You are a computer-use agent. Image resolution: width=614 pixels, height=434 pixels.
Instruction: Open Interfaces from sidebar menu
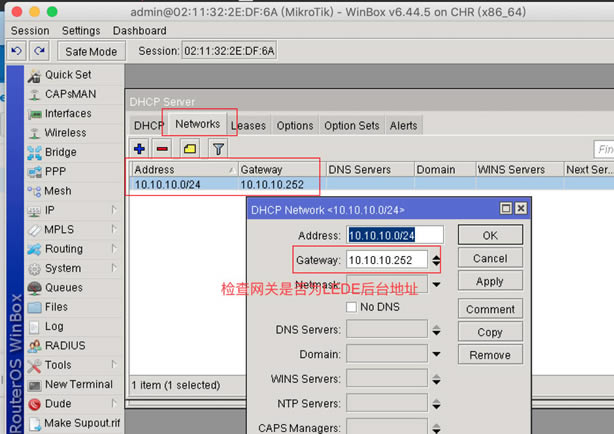pos(67,113)
